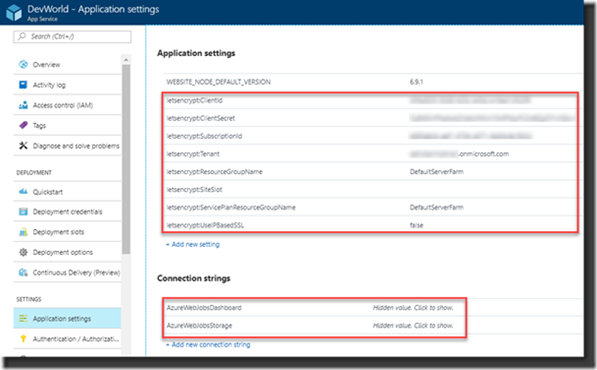
Task: Click the Application settings list icon
Action: (x=23, y=319)
